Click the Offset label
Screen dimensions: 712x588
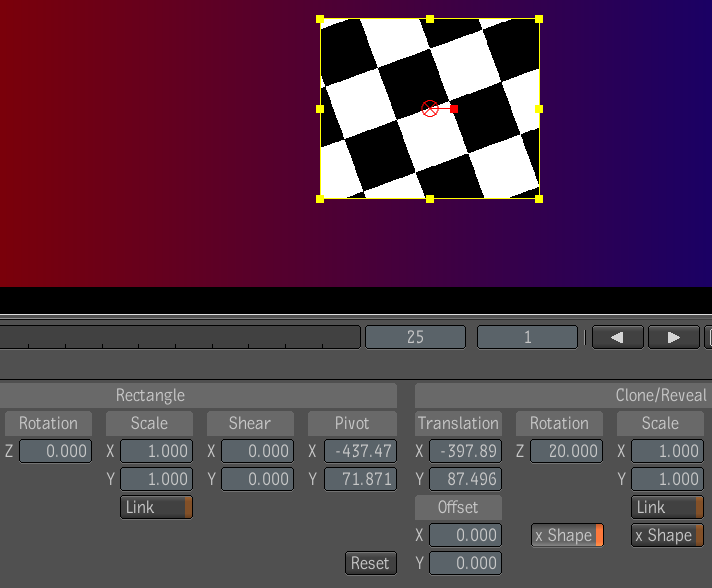click(458, 507)
